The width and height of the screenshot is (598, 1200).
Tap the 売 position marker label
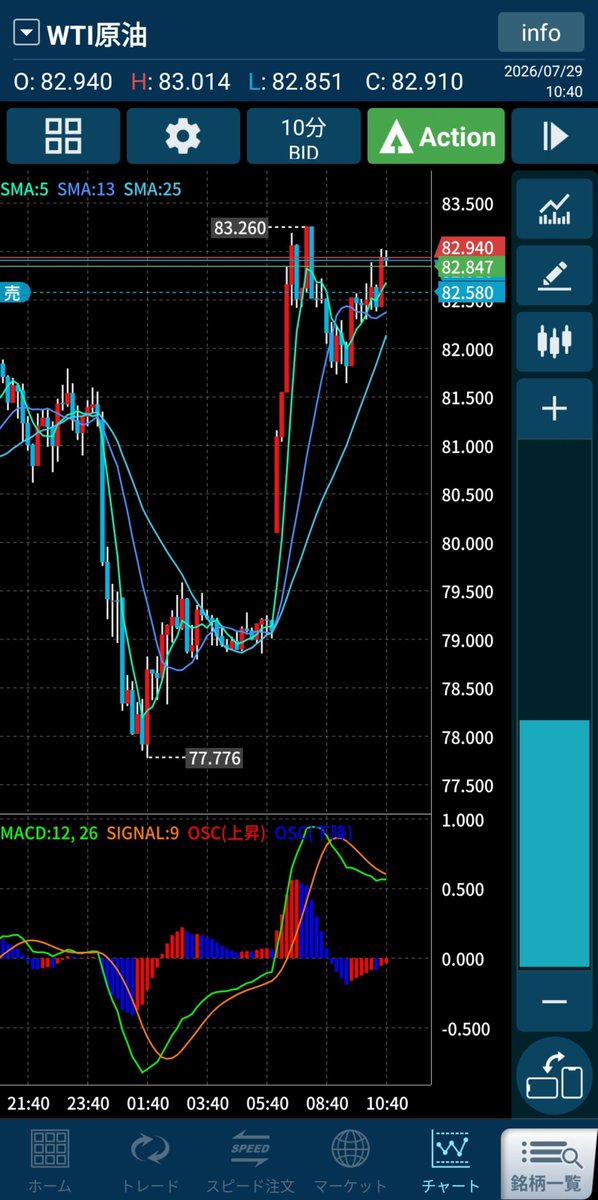point(14,293)
